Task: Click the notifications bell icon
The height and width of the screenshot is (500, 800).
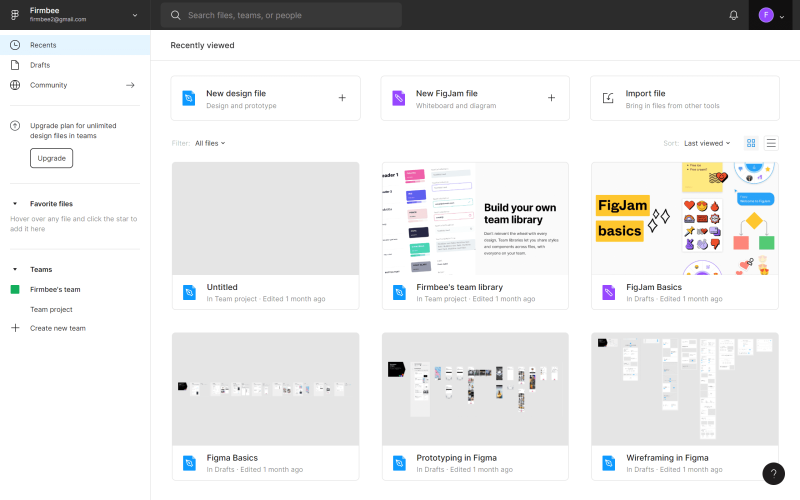Action: 733,15
